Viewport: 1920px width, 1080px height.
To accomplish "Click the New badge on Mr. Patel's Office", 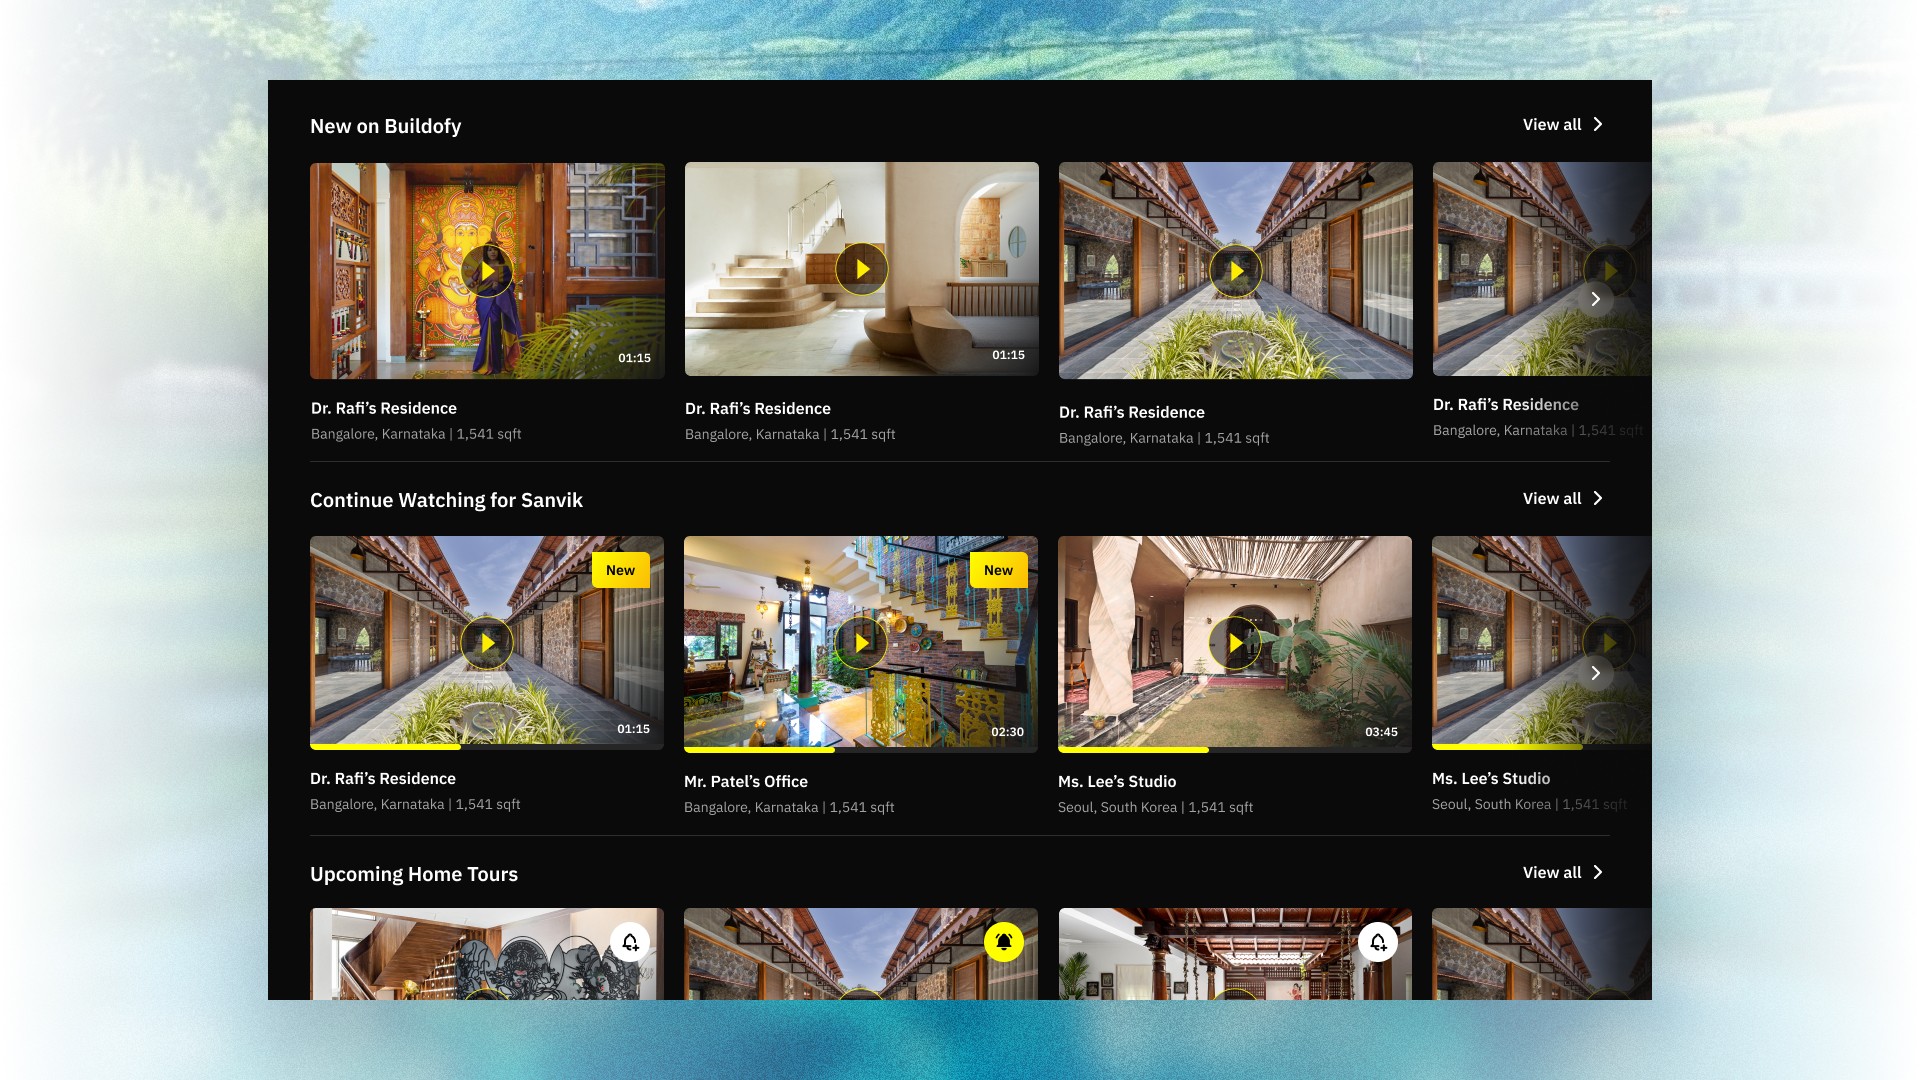I will coord(998,570).
